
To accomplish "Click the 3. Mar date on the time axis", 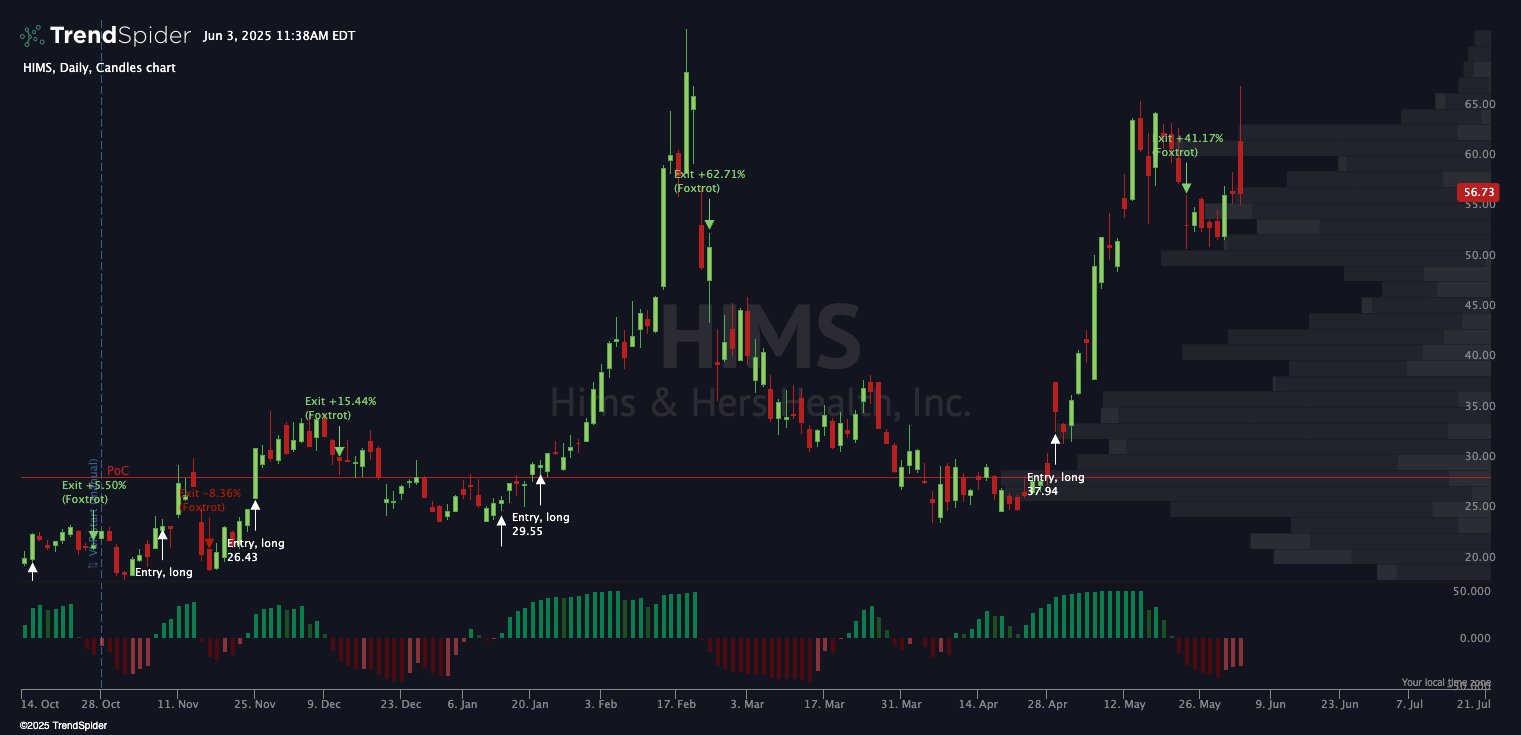I will click(746, 704).
